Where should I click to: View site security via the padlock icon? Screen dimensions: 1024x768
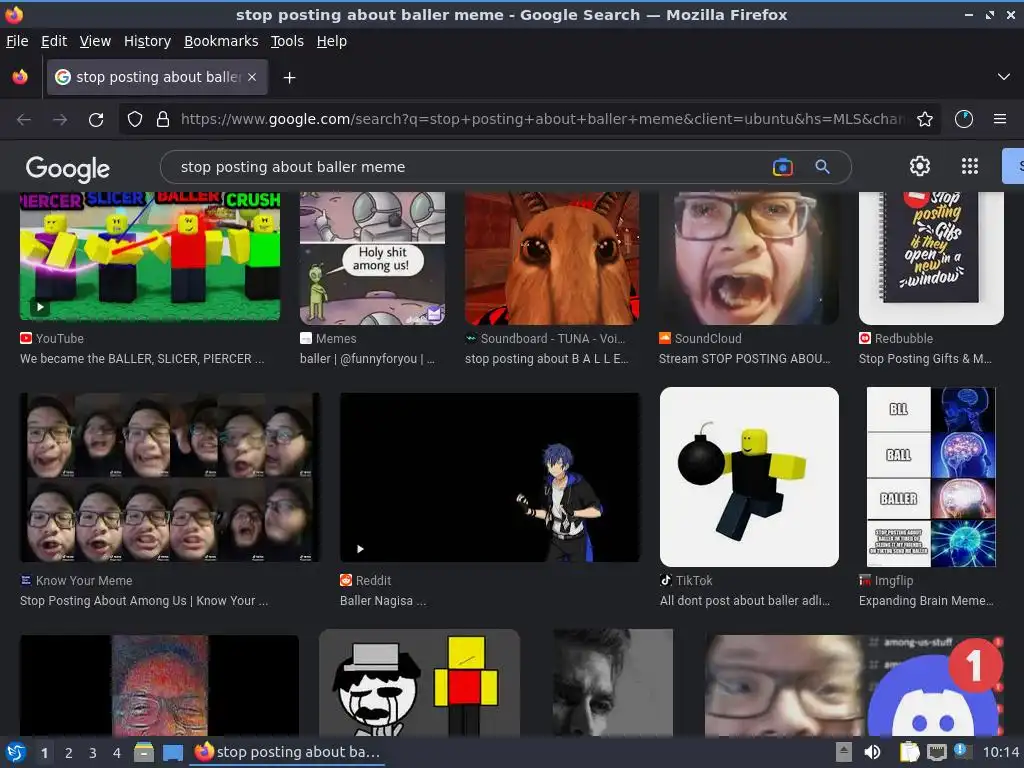tap(163, 120)
